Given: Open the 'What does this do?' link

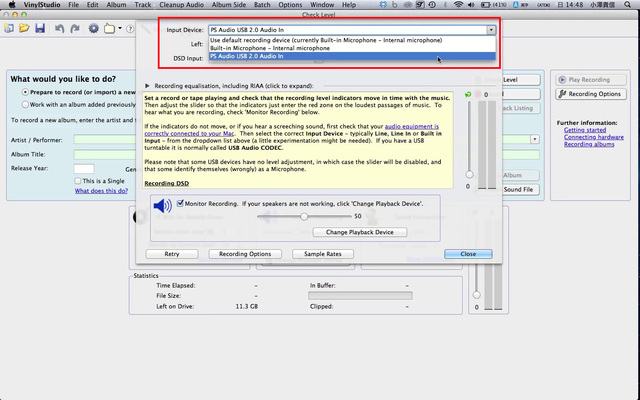Looking at the screenshot, I should (101, 191).
